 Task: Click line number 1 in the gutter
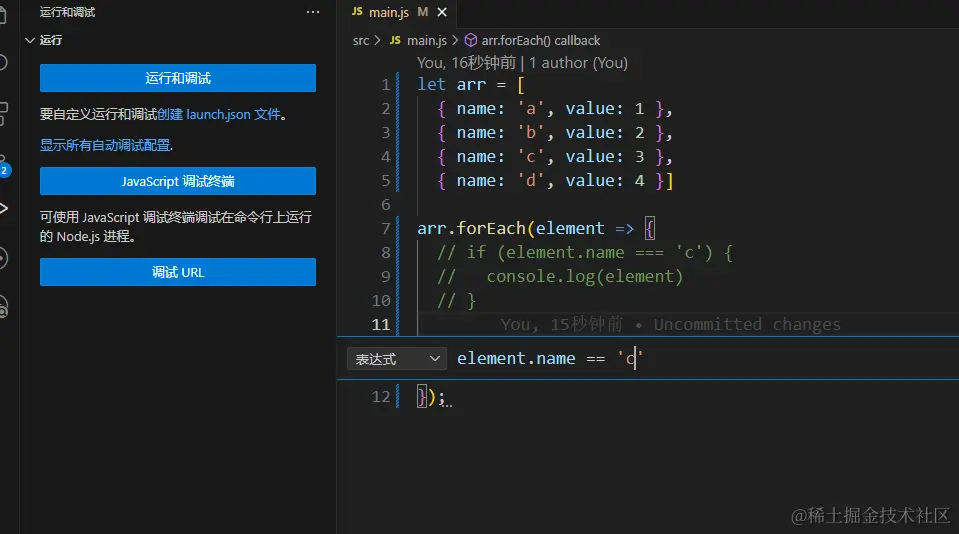point(385,84)
